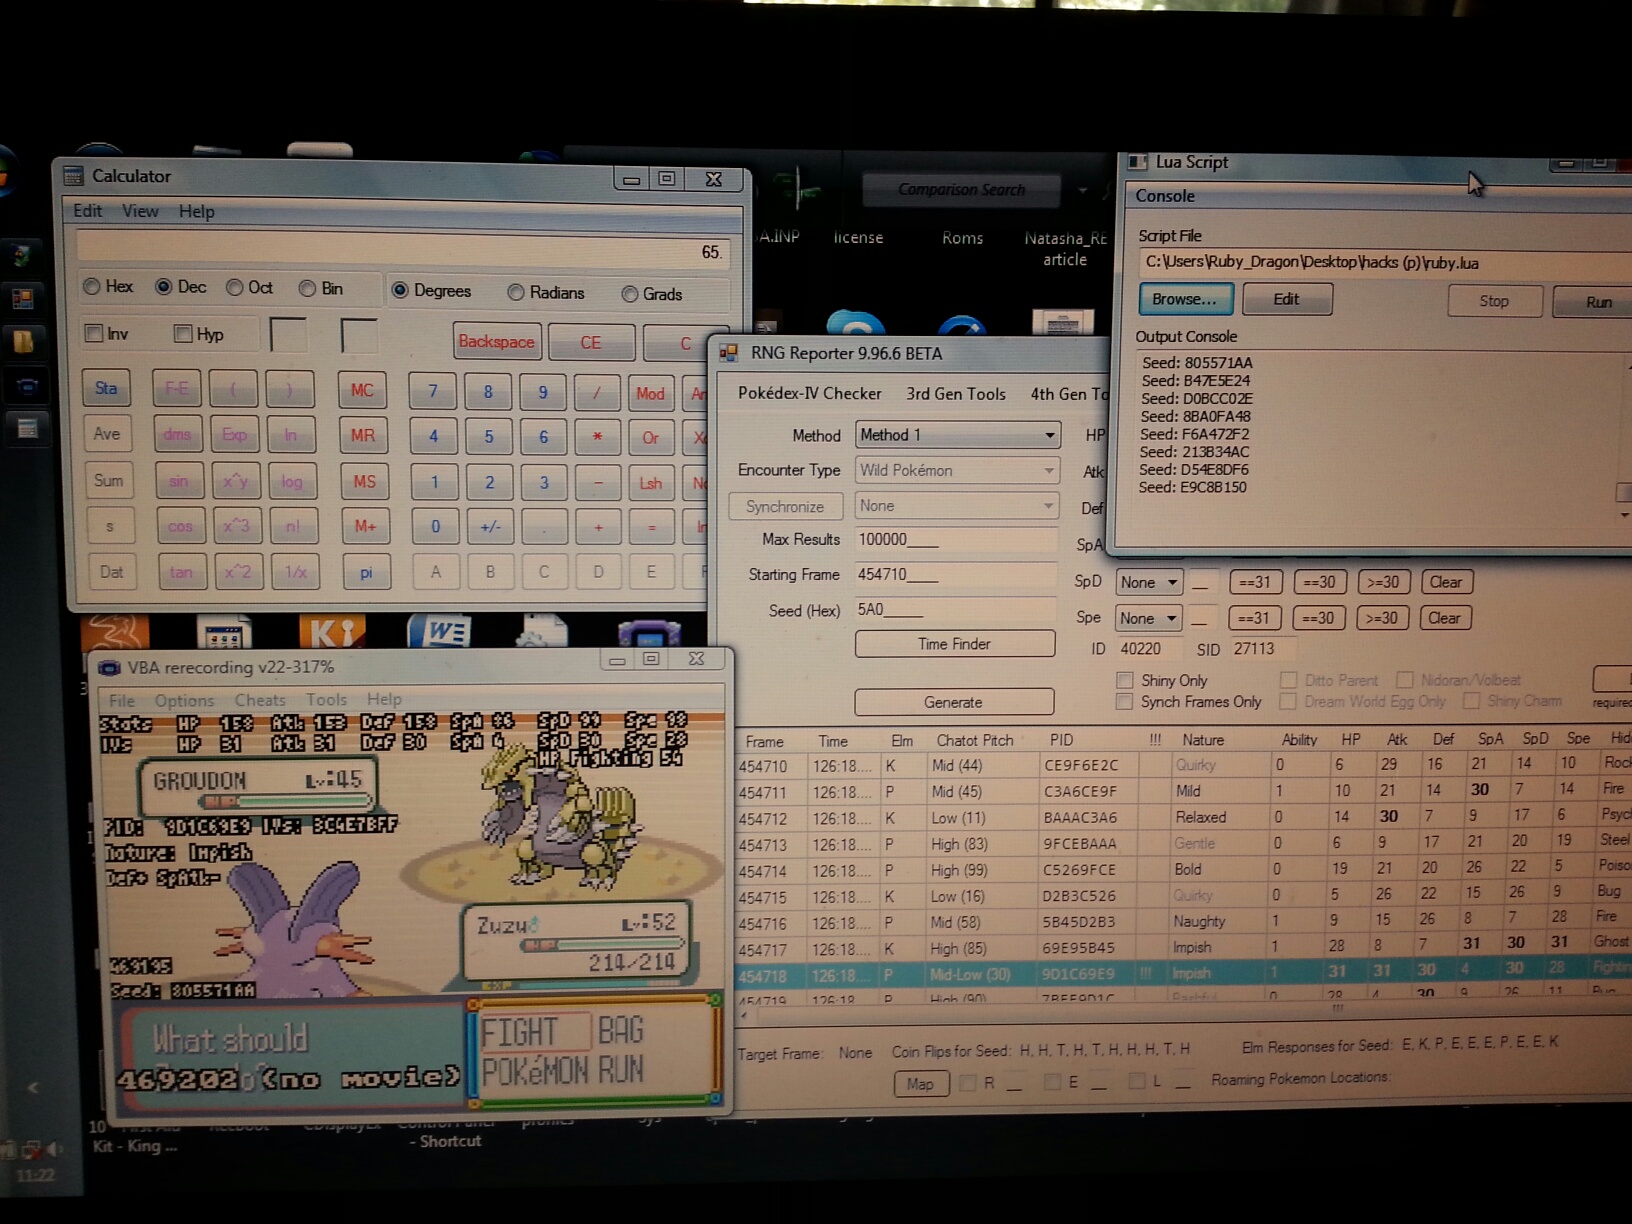Click the trainer ID field
The height and width of the screenshot is (1224, 1632).
click(1148, 649)
